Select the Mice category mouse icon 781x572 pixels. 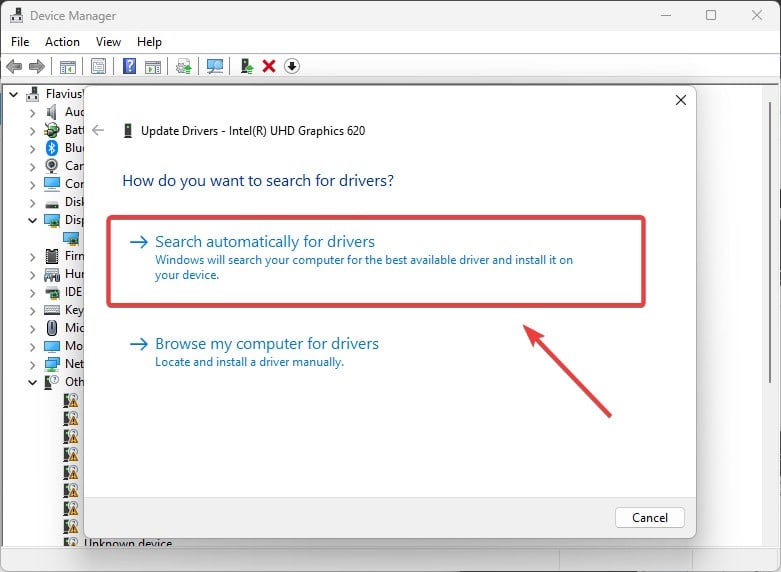point(52,328)
